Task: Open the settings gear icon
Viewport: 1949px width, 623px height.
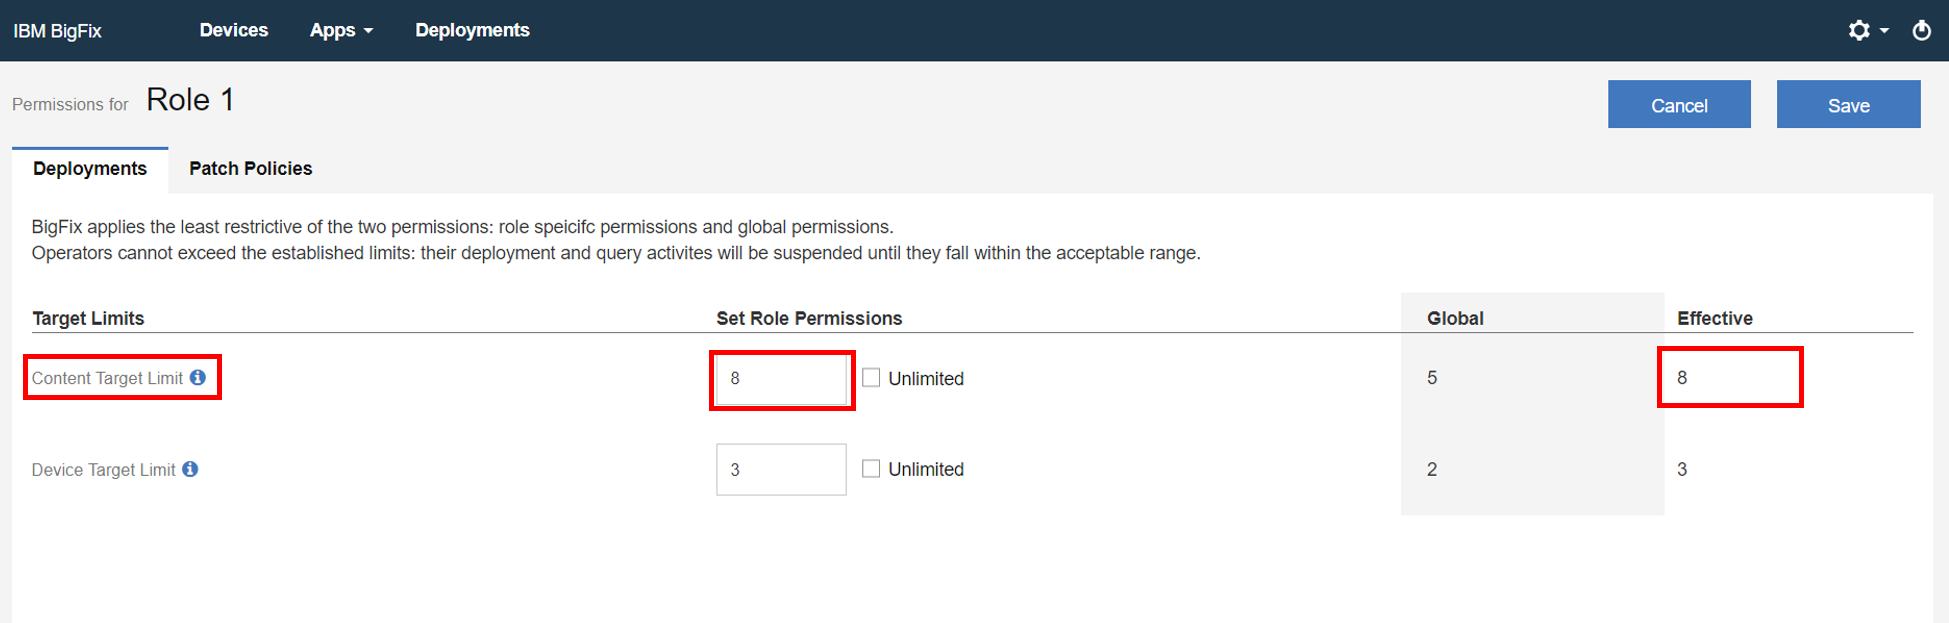Action: point(1858,31)
